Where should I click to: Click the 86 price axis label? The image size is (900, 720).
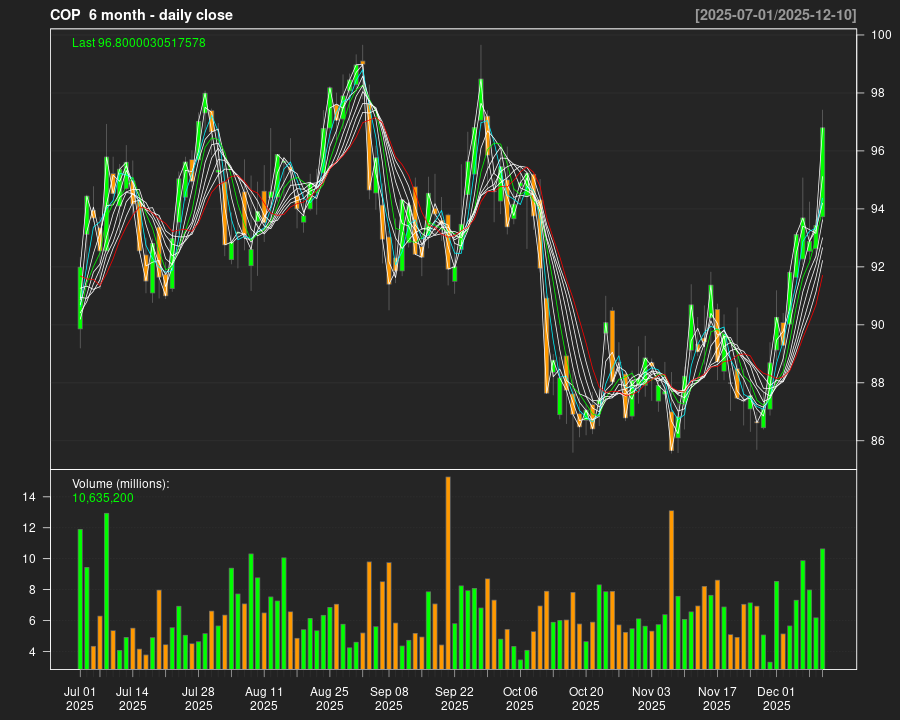pos(876,441)
